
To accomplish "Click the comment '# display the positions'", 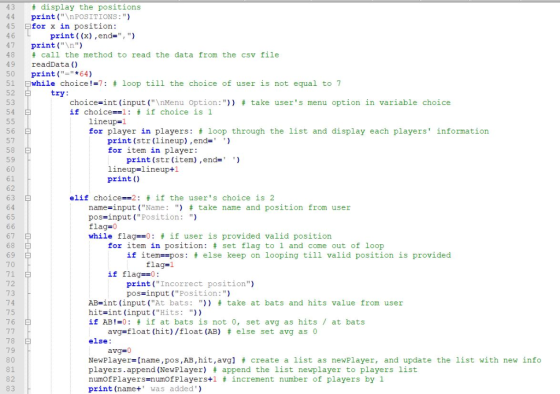I will coord(86,7).
